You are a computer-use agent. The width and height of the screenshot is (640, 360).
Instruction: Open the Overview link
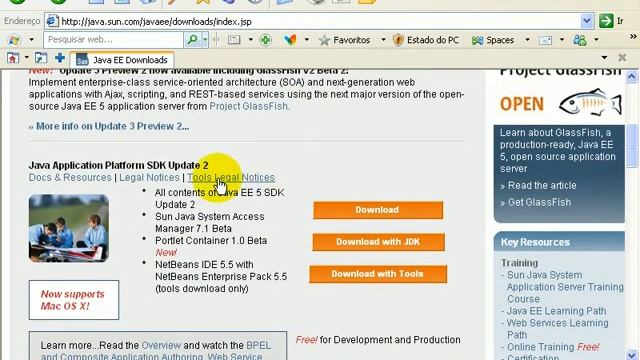pos(161,345)
